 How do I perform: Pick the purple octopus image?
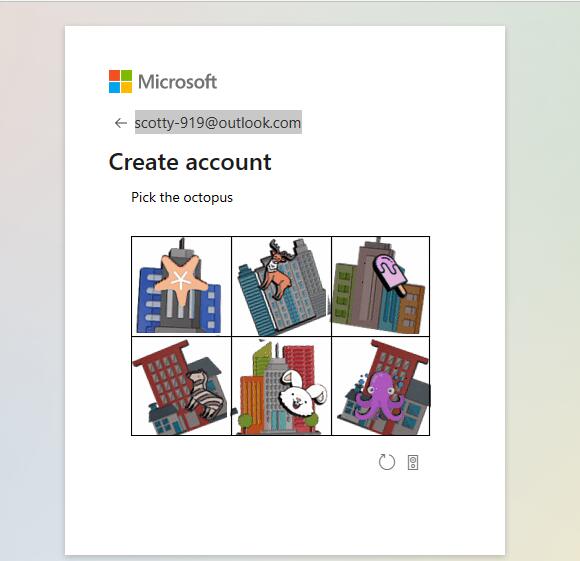tap(381, 386)
